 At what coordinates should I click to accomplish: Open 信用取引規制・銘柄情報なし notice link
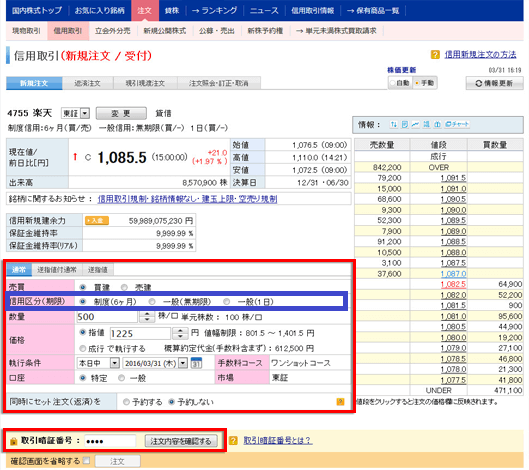point(187,199)
